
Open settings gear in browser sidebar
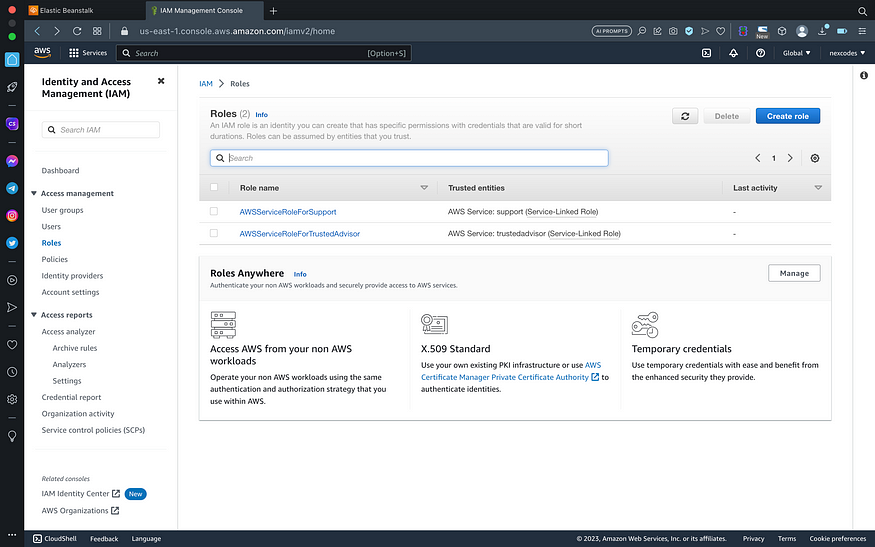[x=12, y=399]
